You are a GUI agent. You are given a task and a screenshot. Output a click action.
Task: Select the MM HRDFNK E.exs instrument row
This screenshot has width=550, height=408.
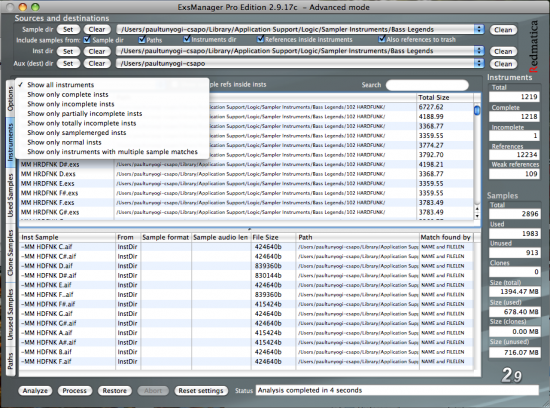pos(246,183)
